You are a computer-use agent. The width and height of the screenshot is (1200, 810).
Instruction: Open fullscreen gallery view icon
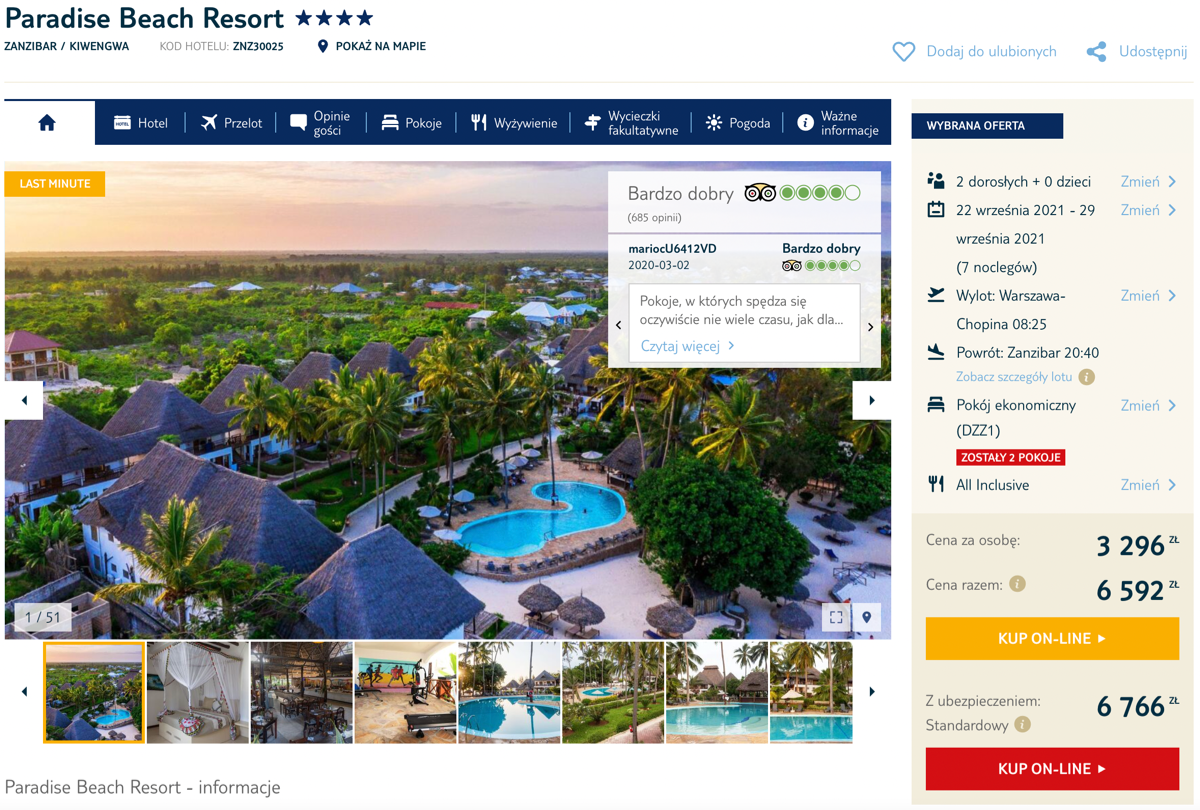(x=836, y=617)
